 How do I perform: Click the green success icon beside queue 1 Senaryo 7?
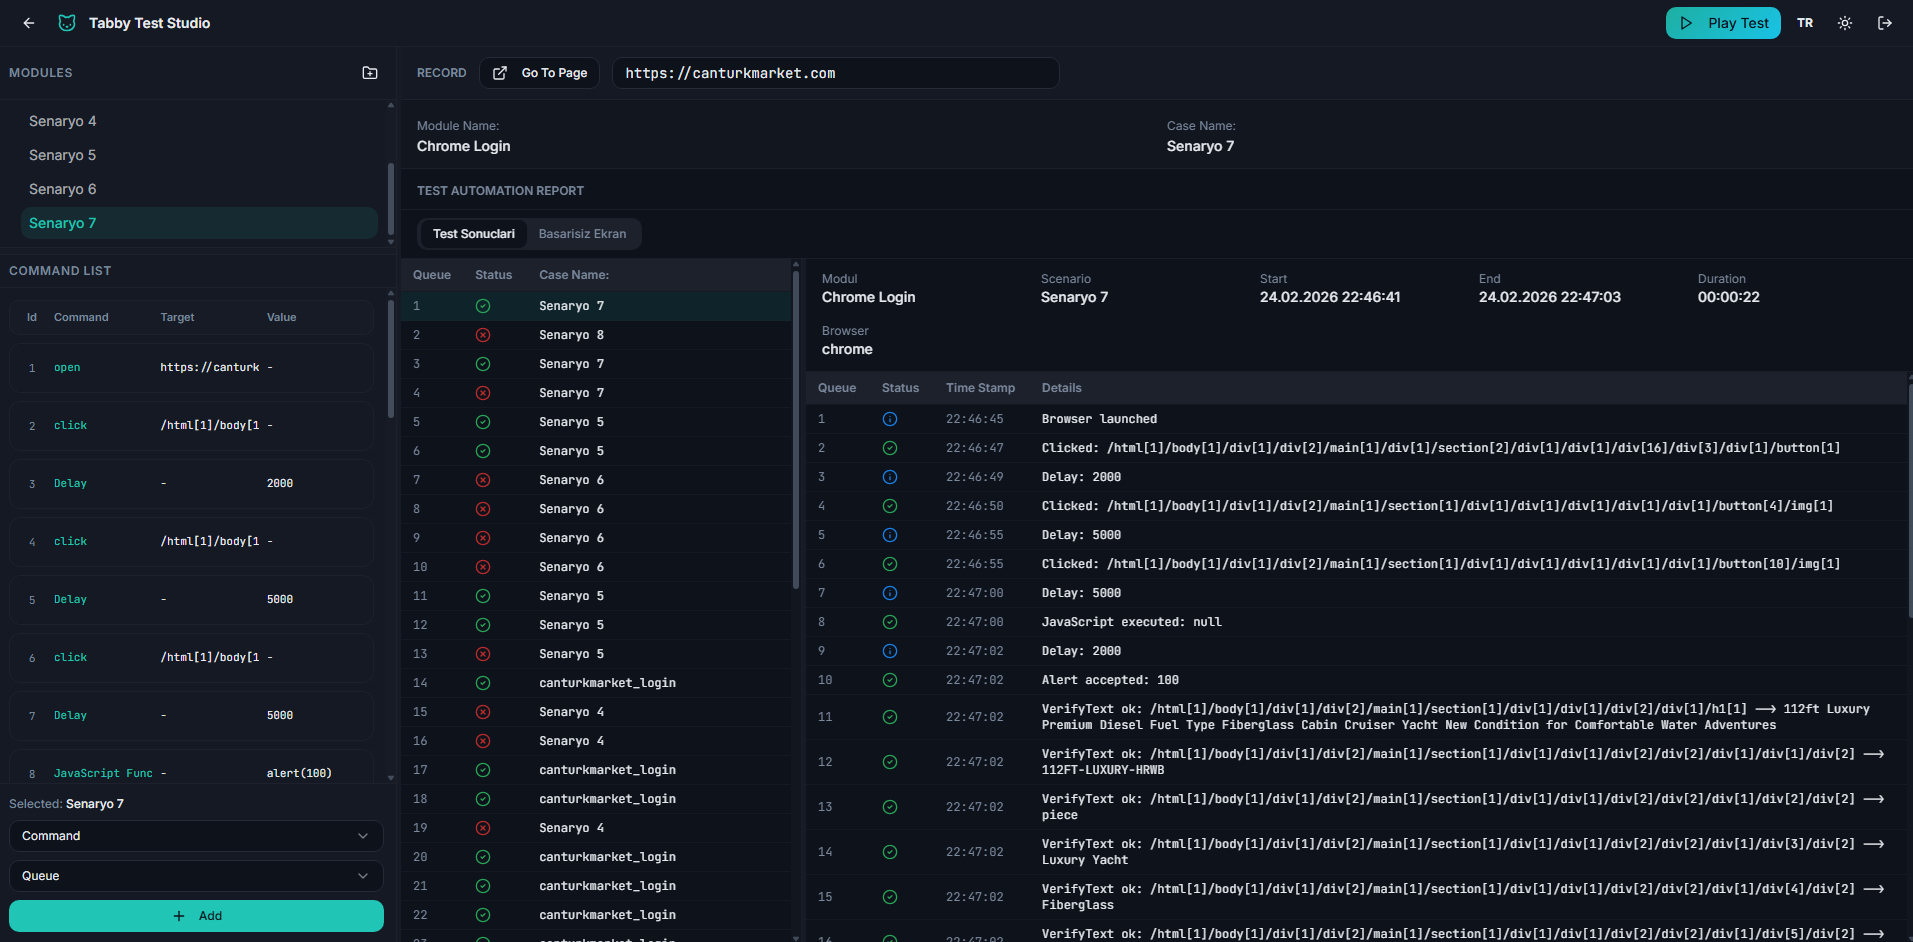483,305
